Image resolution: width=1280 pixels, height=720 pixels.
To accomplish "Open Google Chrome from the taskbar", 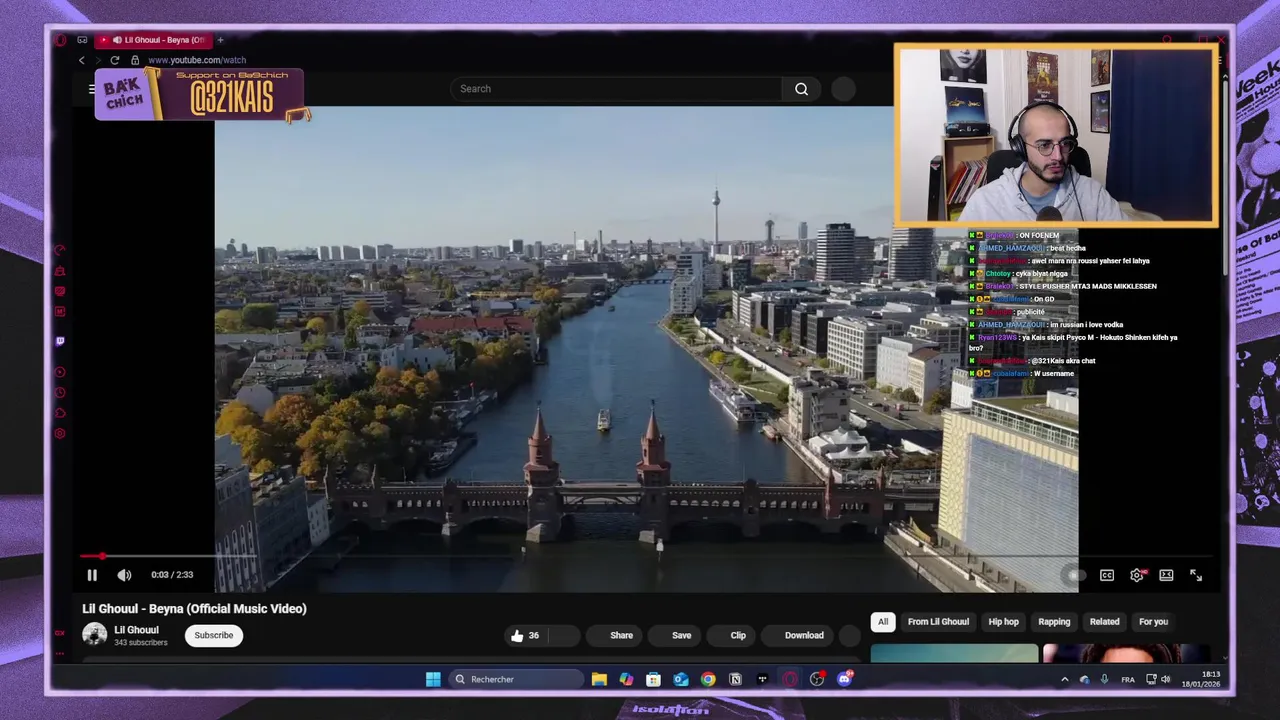I will point(708,679).
